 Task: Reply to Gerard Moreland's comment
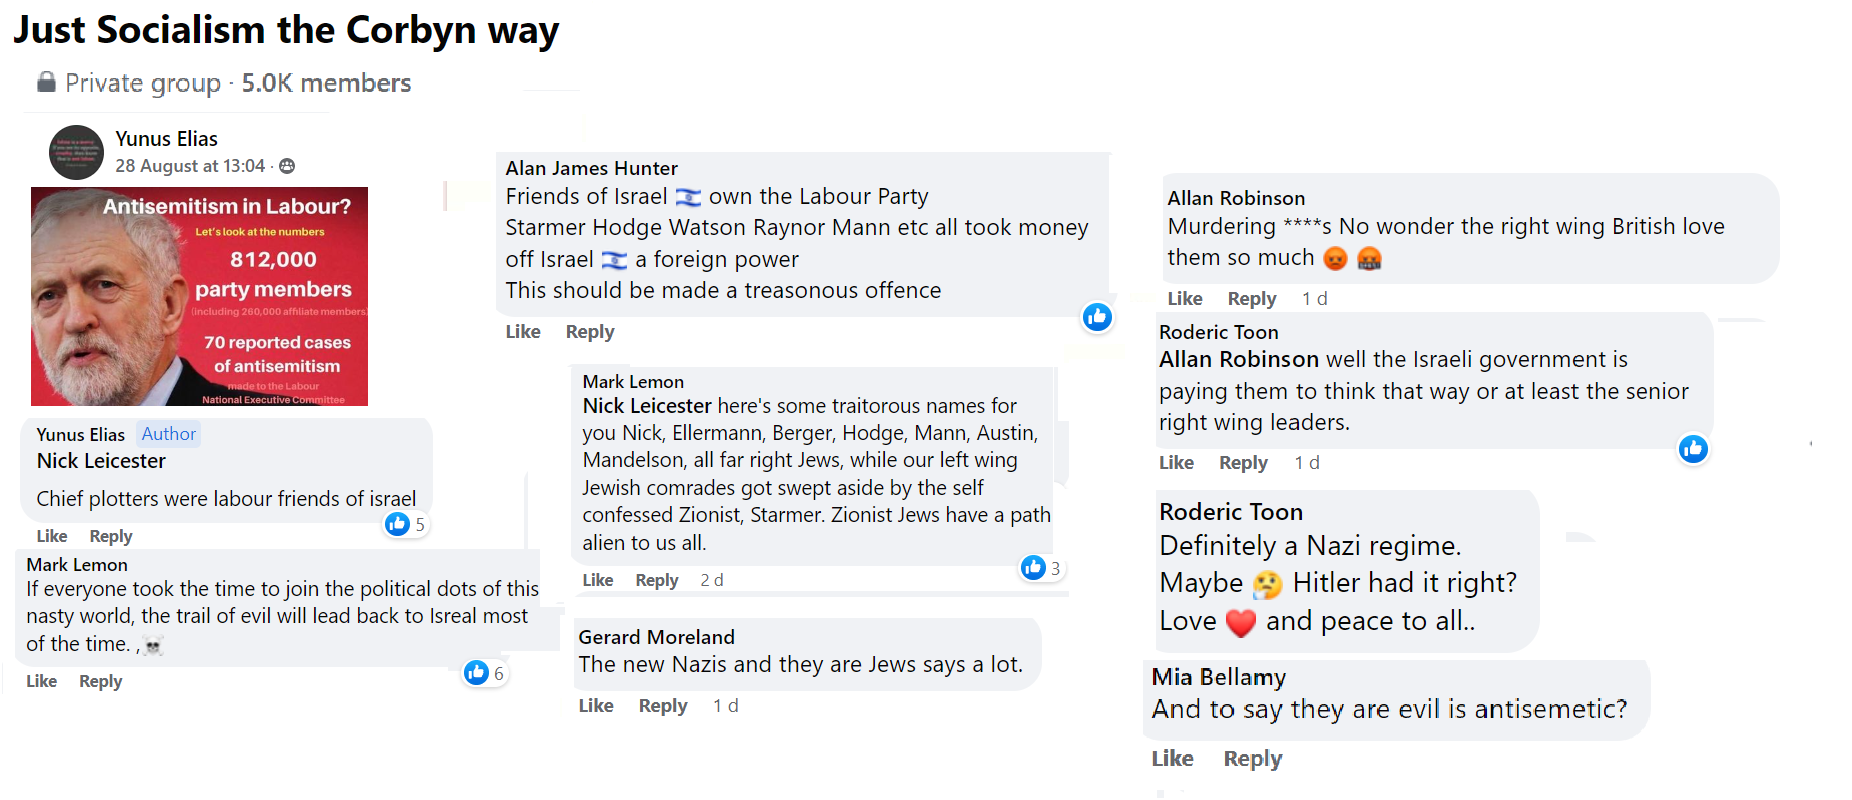click(x=663, y=706)
